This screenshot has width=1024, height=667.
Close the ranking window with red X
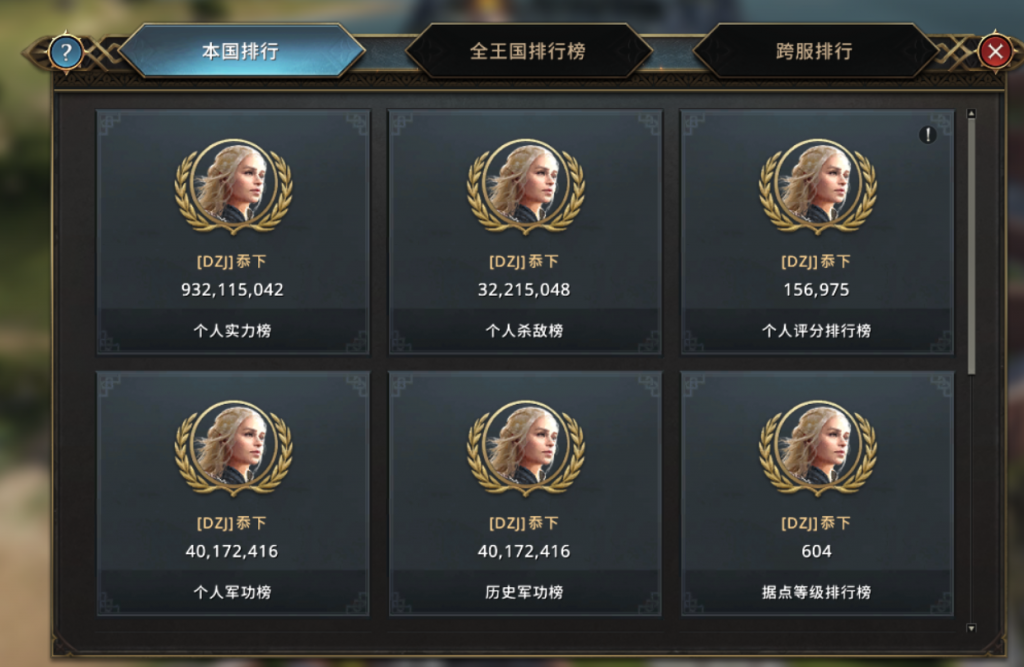click(995, 51)
